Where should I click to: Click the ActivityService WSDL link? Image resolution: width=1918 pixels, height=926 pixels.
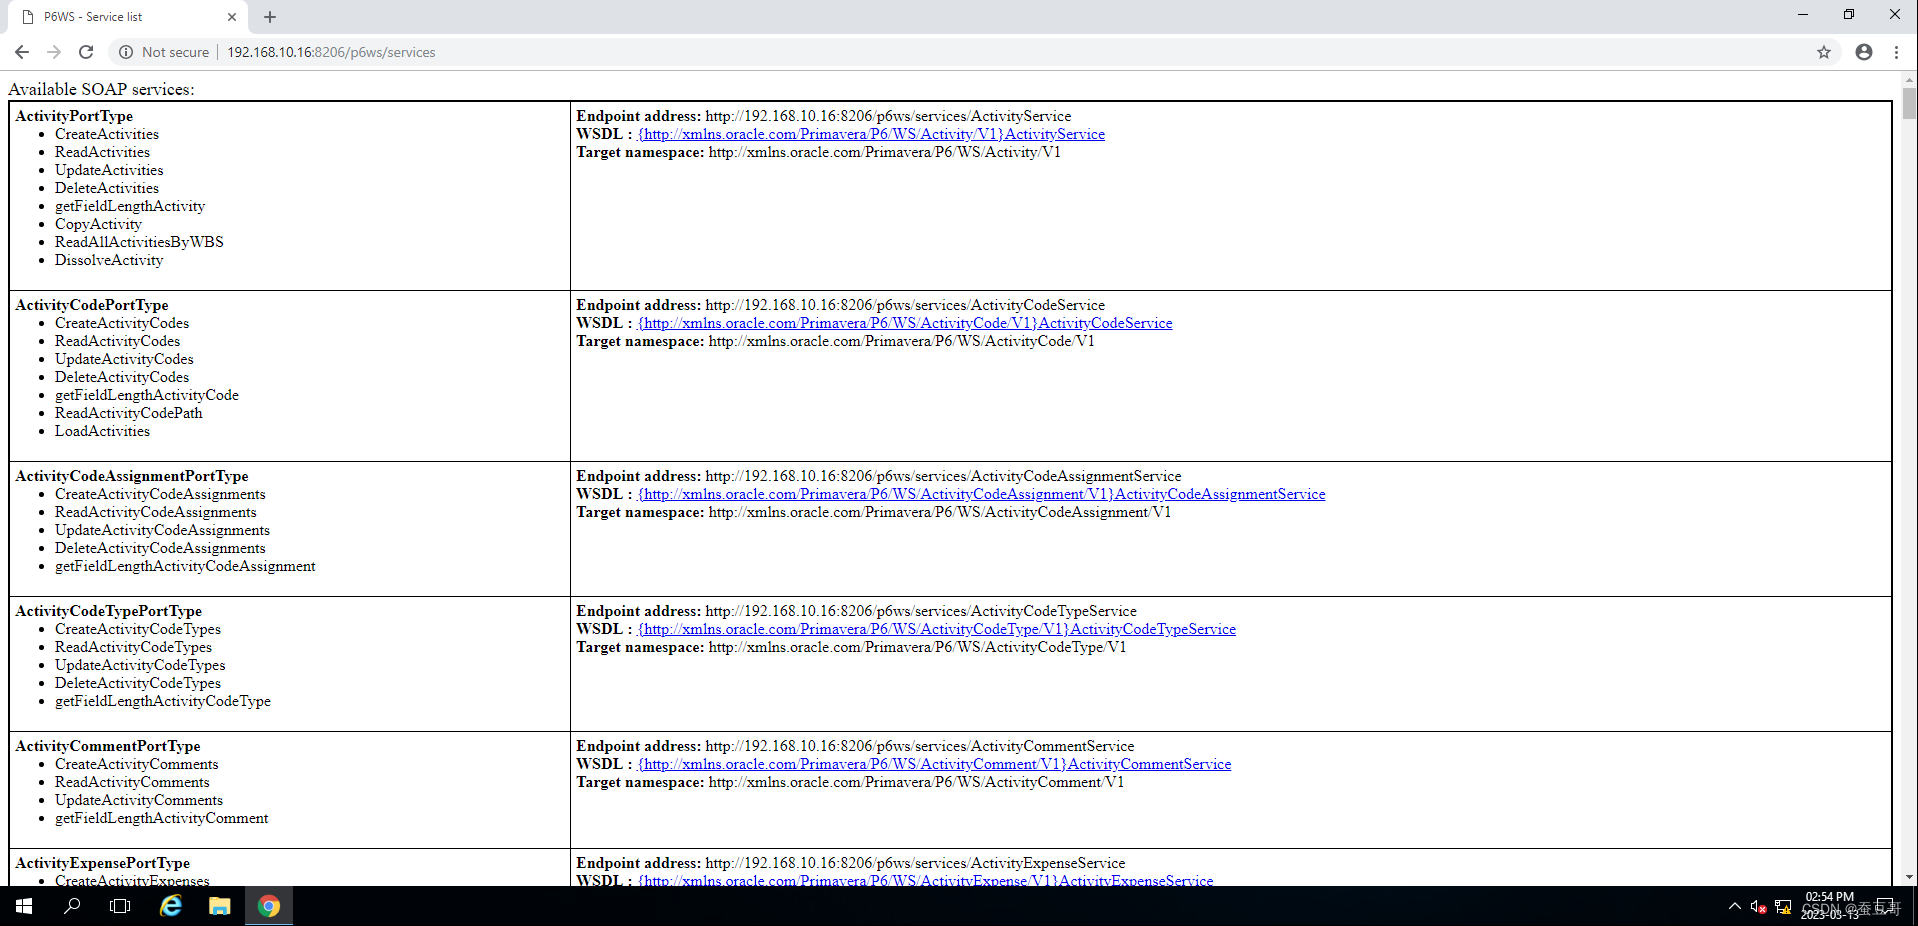(871, 133)
